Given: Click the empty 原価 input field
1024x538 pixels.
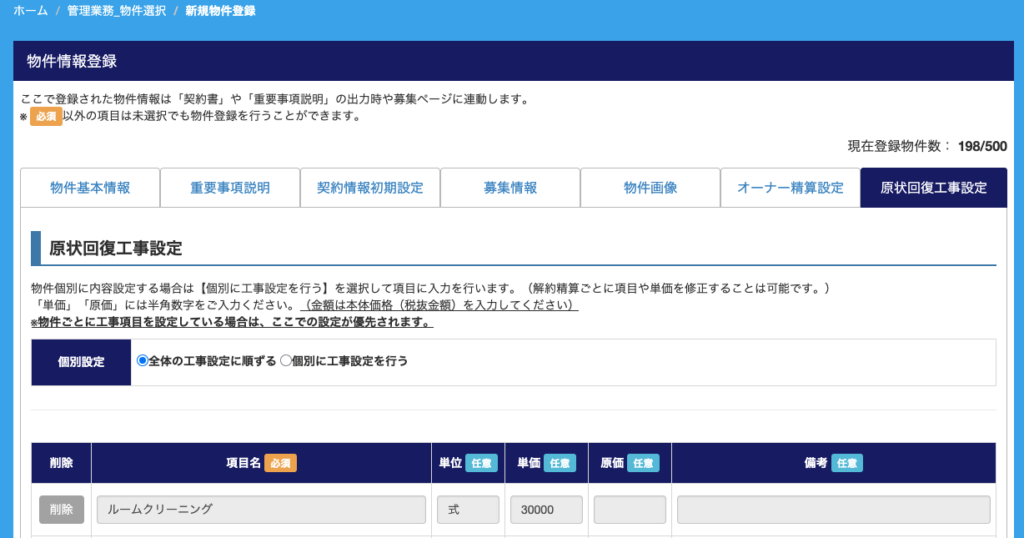Looking at the screenshot, I should 630,509.
